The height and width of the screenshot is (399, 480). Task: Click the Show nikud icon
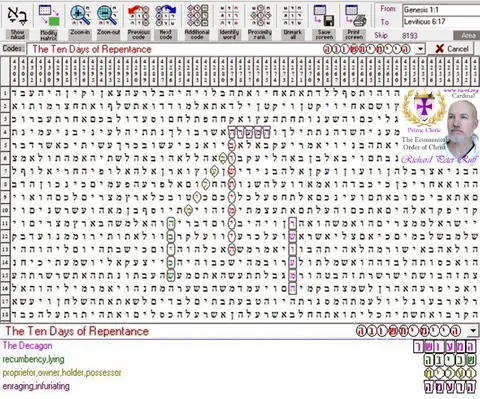click(17, 15)
